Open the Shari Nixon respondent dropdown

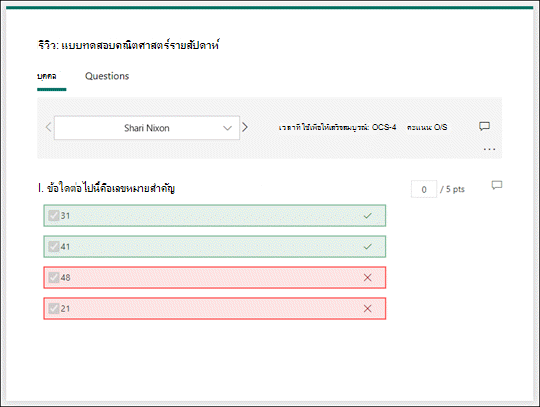pos(147,128)
